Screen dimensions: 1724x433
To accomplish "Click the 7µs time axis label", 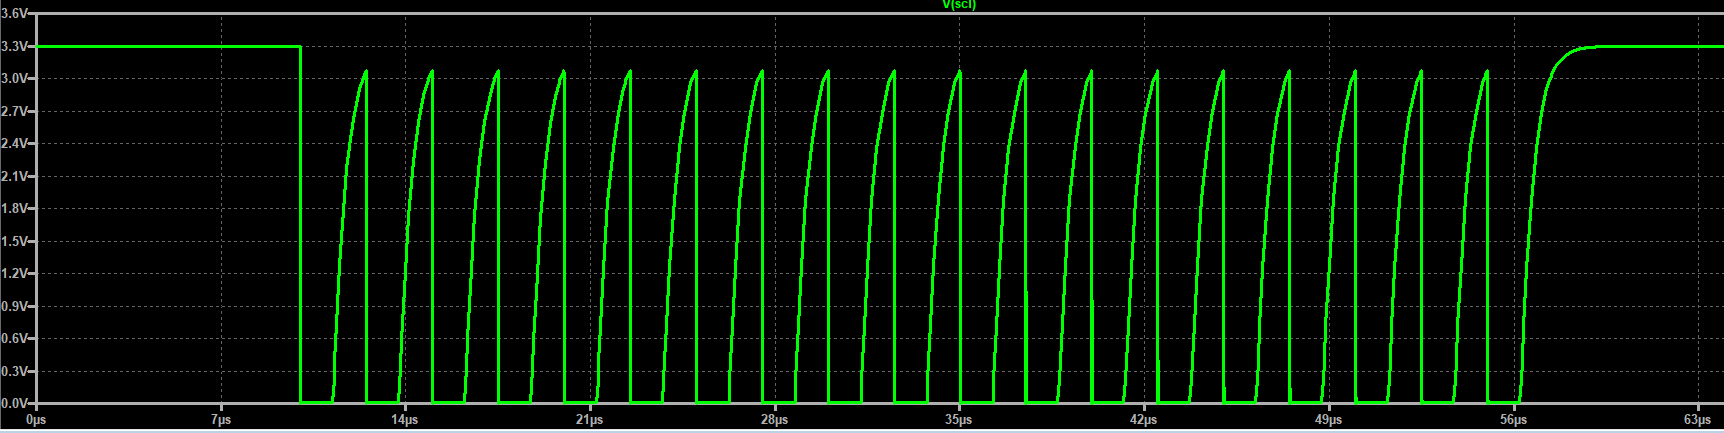I will [221, 420].
